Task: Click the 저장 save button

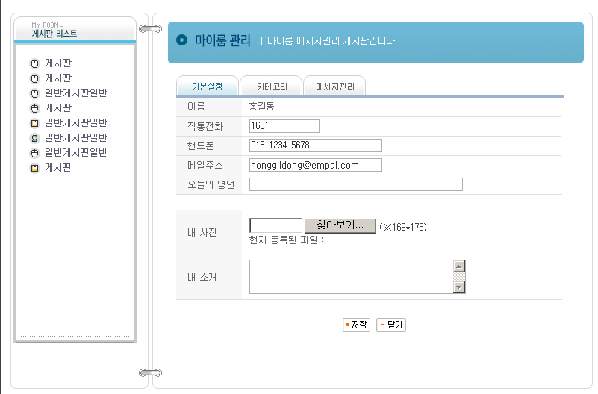Action: click(356, 325)
